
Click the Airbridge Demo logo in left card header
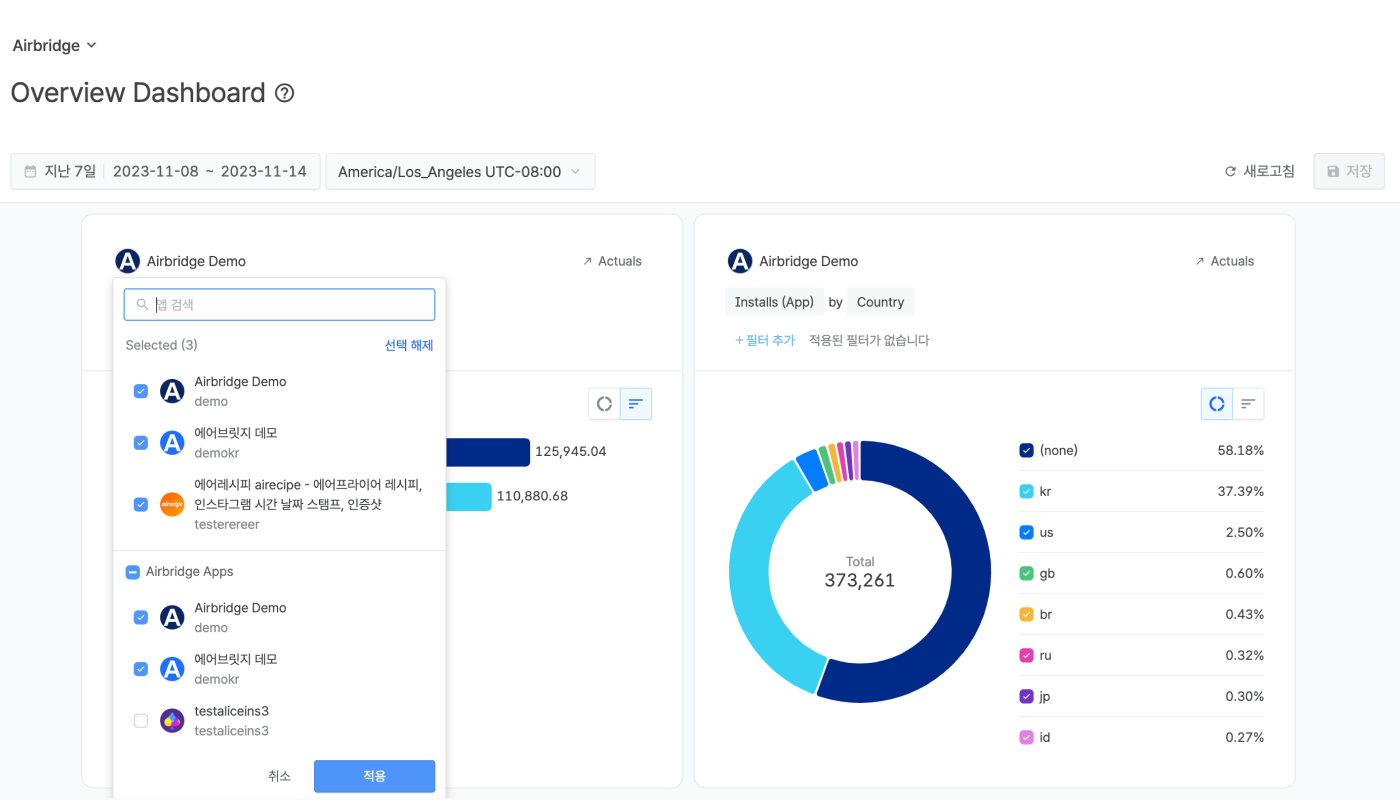(127, 261)
